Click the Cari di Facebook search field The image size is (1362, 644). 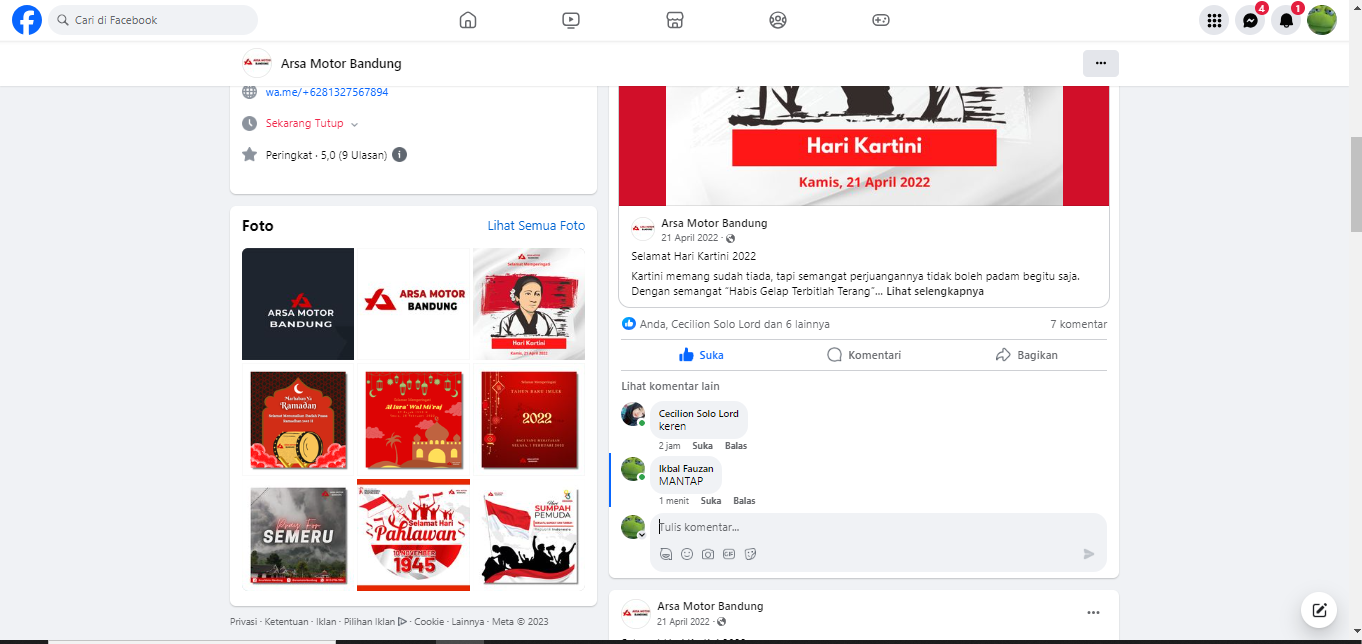[153, 20]
